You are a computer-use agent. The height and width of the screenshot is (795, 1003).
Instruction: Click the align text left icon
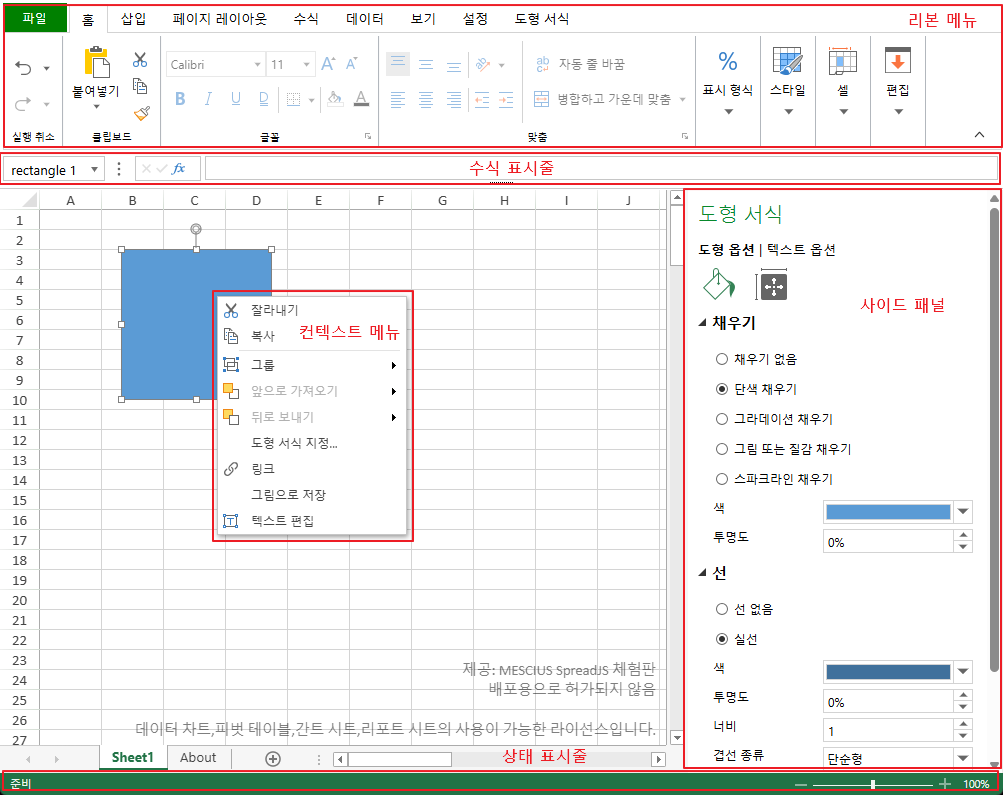[x=398, y=99]
